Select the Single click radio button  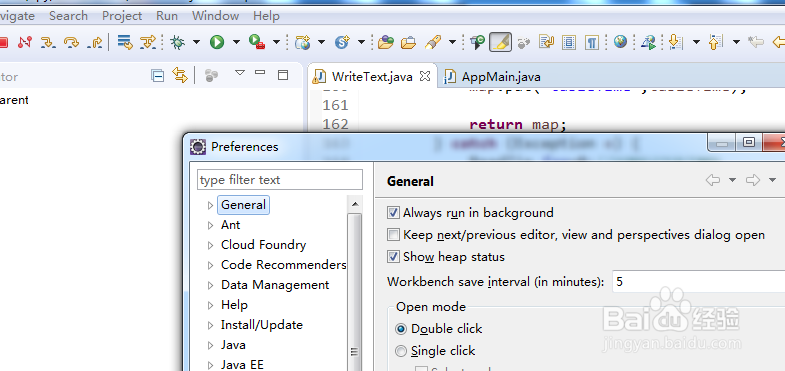[x=401, y=351]
